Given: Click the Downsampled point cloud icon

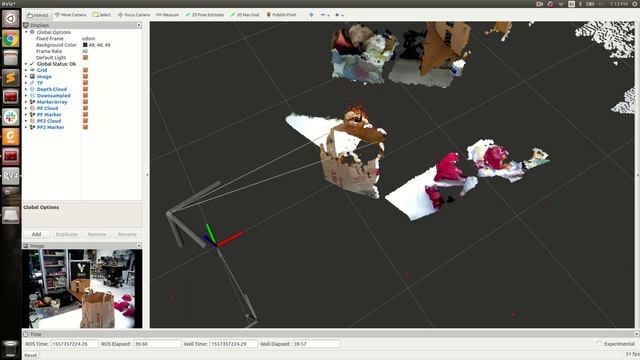Looking at the screenshot, I should [32, 96].
